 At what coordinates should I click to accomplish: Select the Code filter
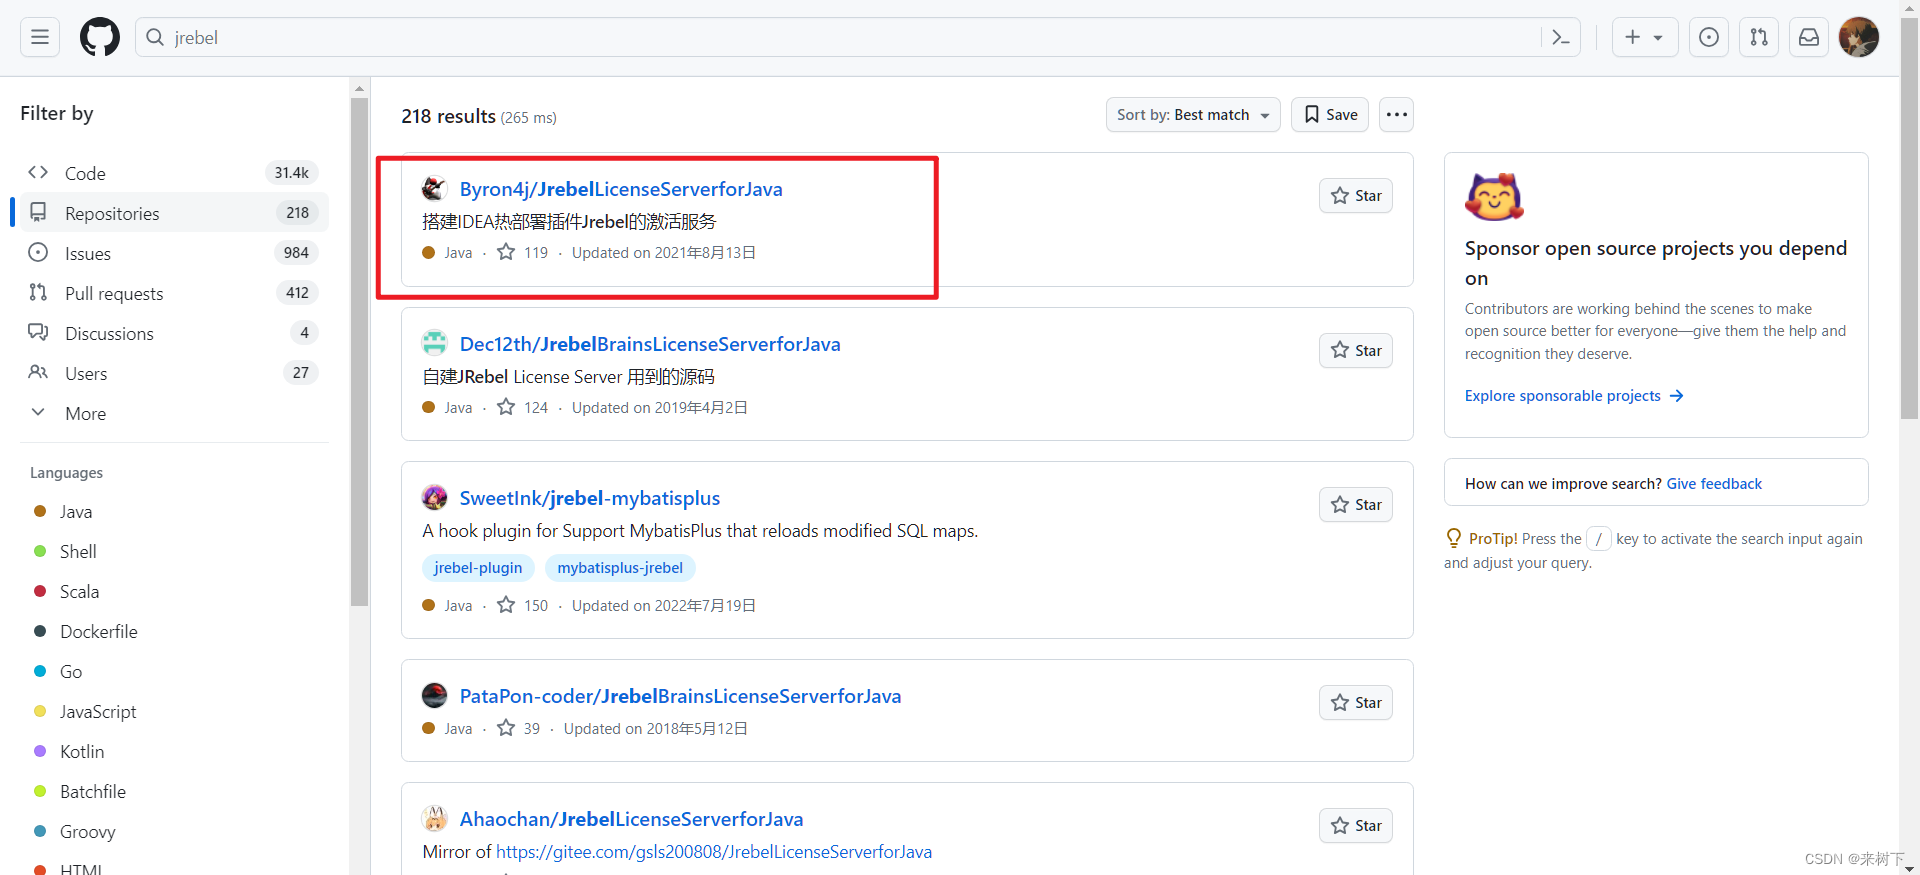(x=174, y=173)
